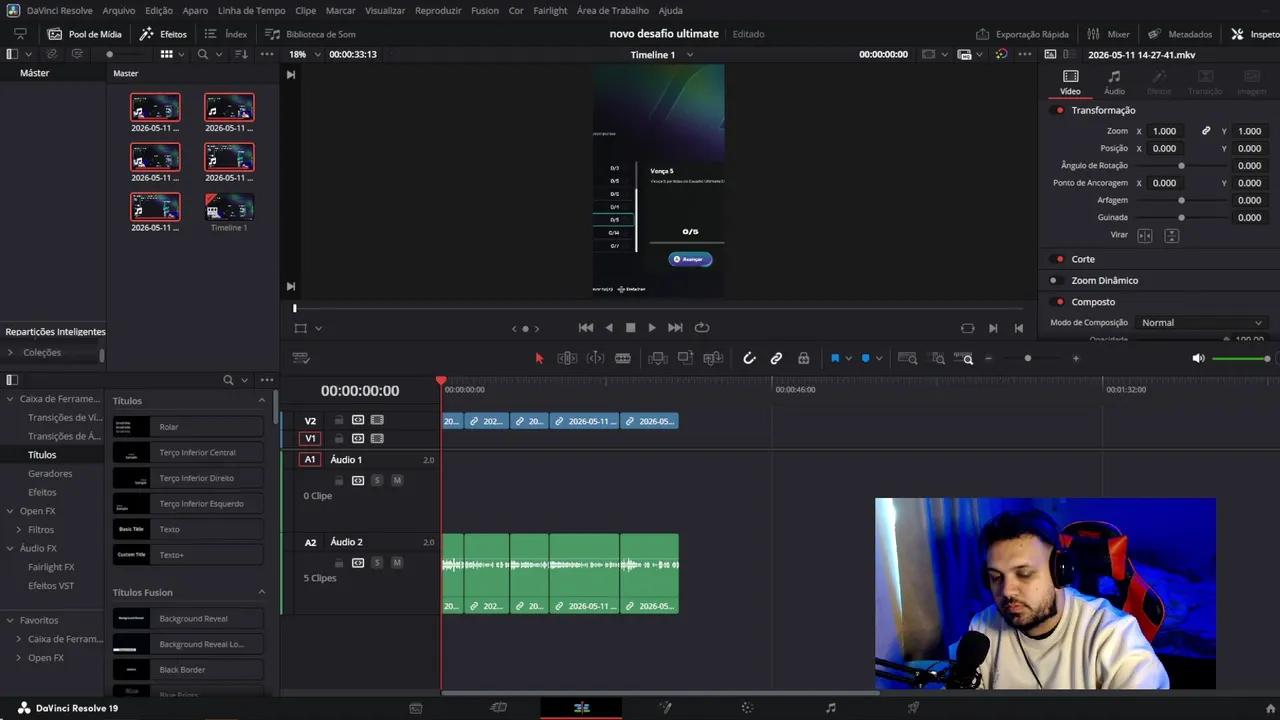Click the Overwrite clip icon in timeline toolbar
The width and height of the screenshot is (1280, 720).
coord(685,358)
